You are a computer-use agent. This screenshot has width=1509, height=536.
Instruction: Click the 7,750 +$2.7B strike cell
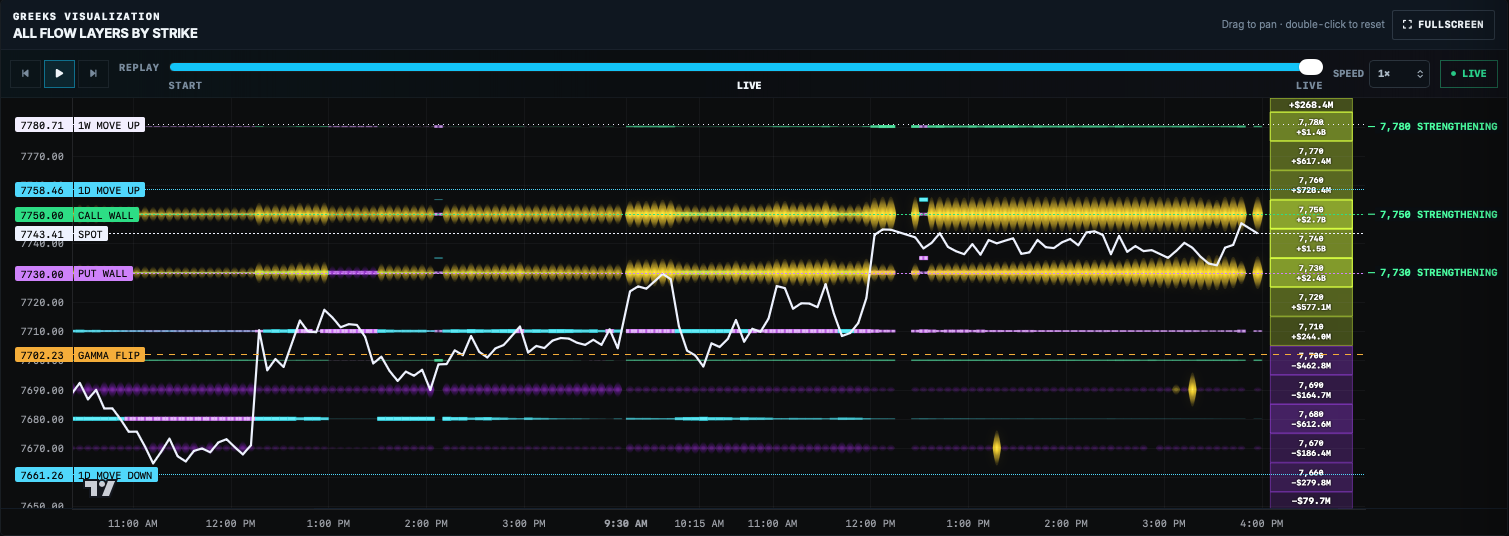click(x=1311, y=214)
